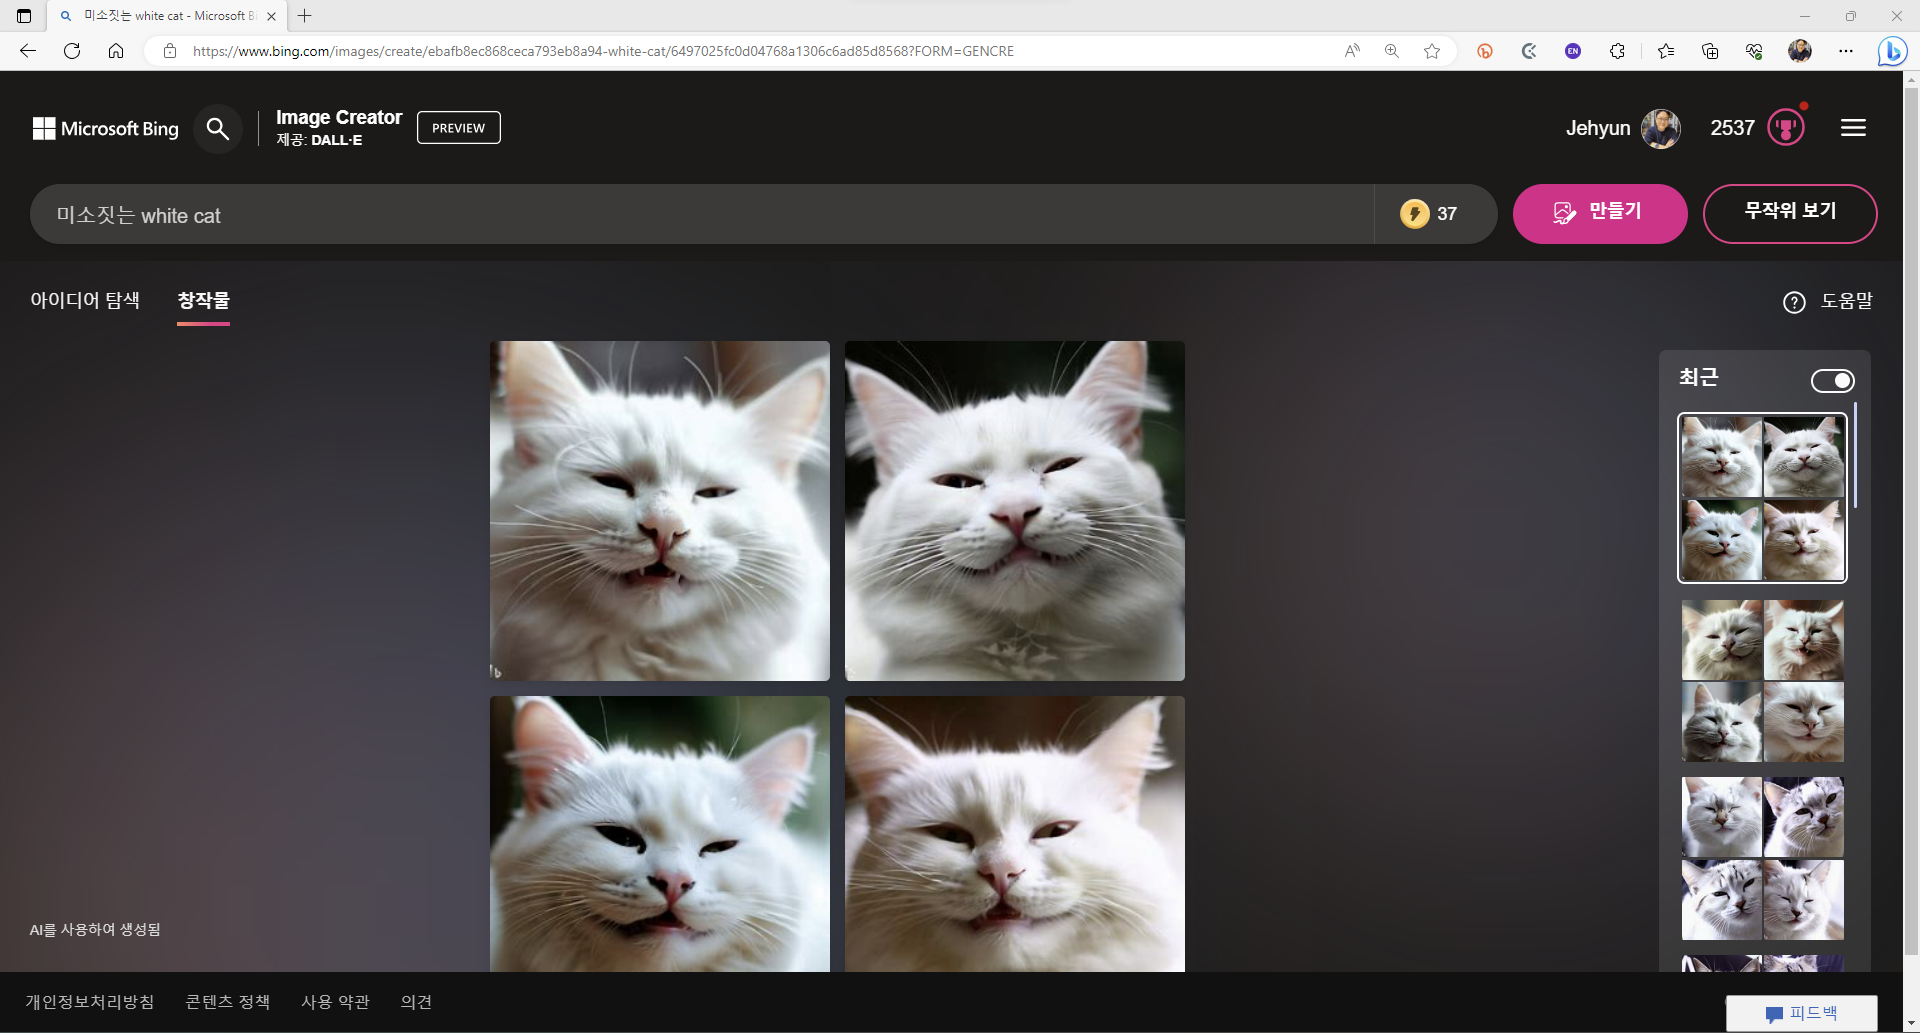The image size is (1920, 1033).
Task: Toggle the 최근 recent switch
Action: tap(1832, 381)
